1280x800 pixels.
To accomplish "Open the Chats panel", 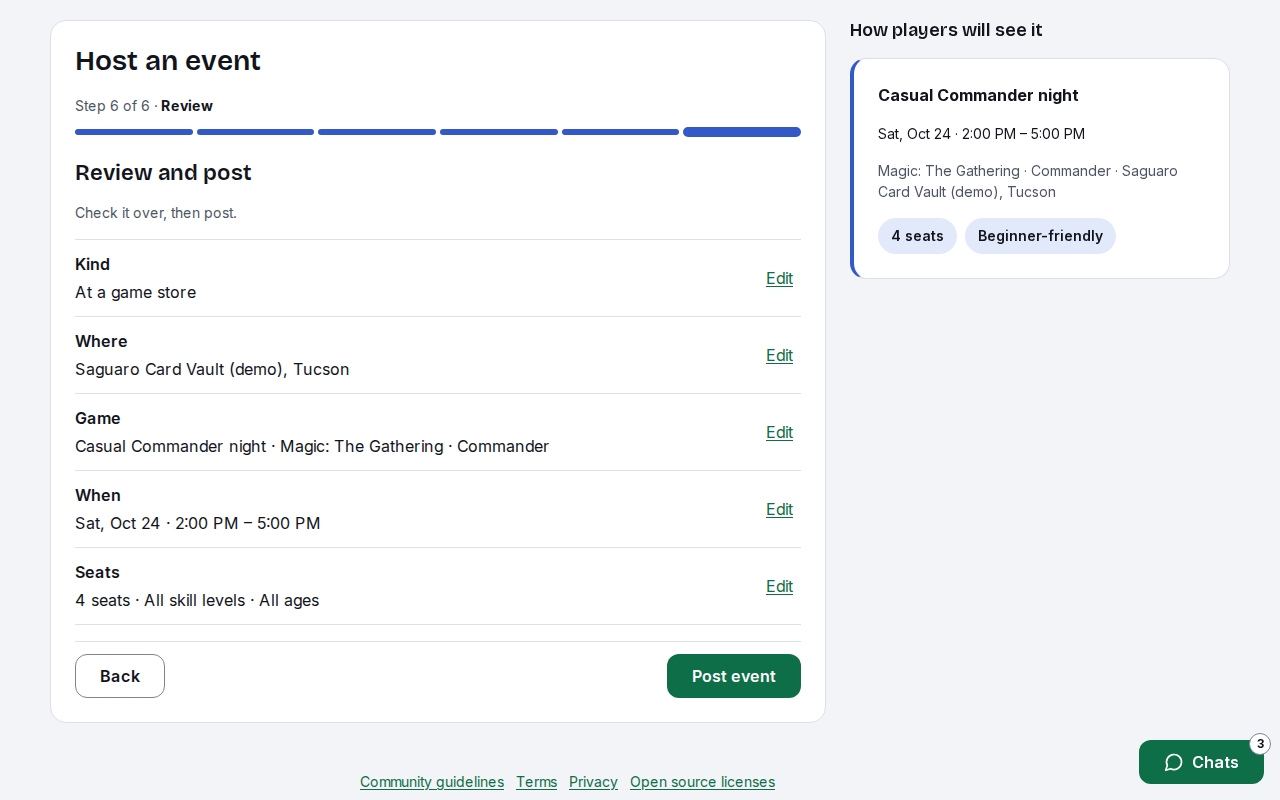I will coord(1201,762).
